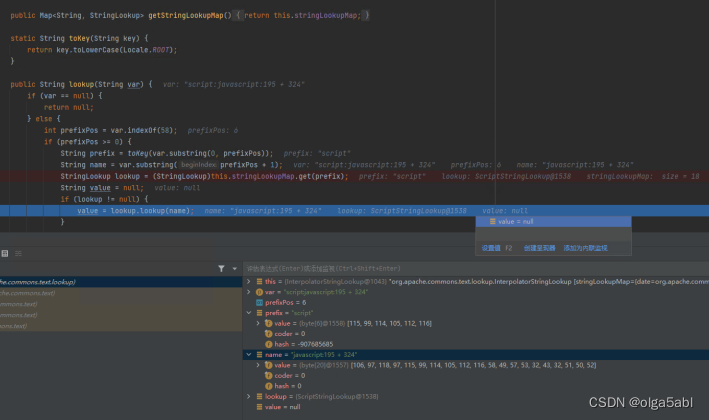The height and width of the screenshot is (420, 709).
Task: Click the field icon of byte[20] value
Action: 269,365
